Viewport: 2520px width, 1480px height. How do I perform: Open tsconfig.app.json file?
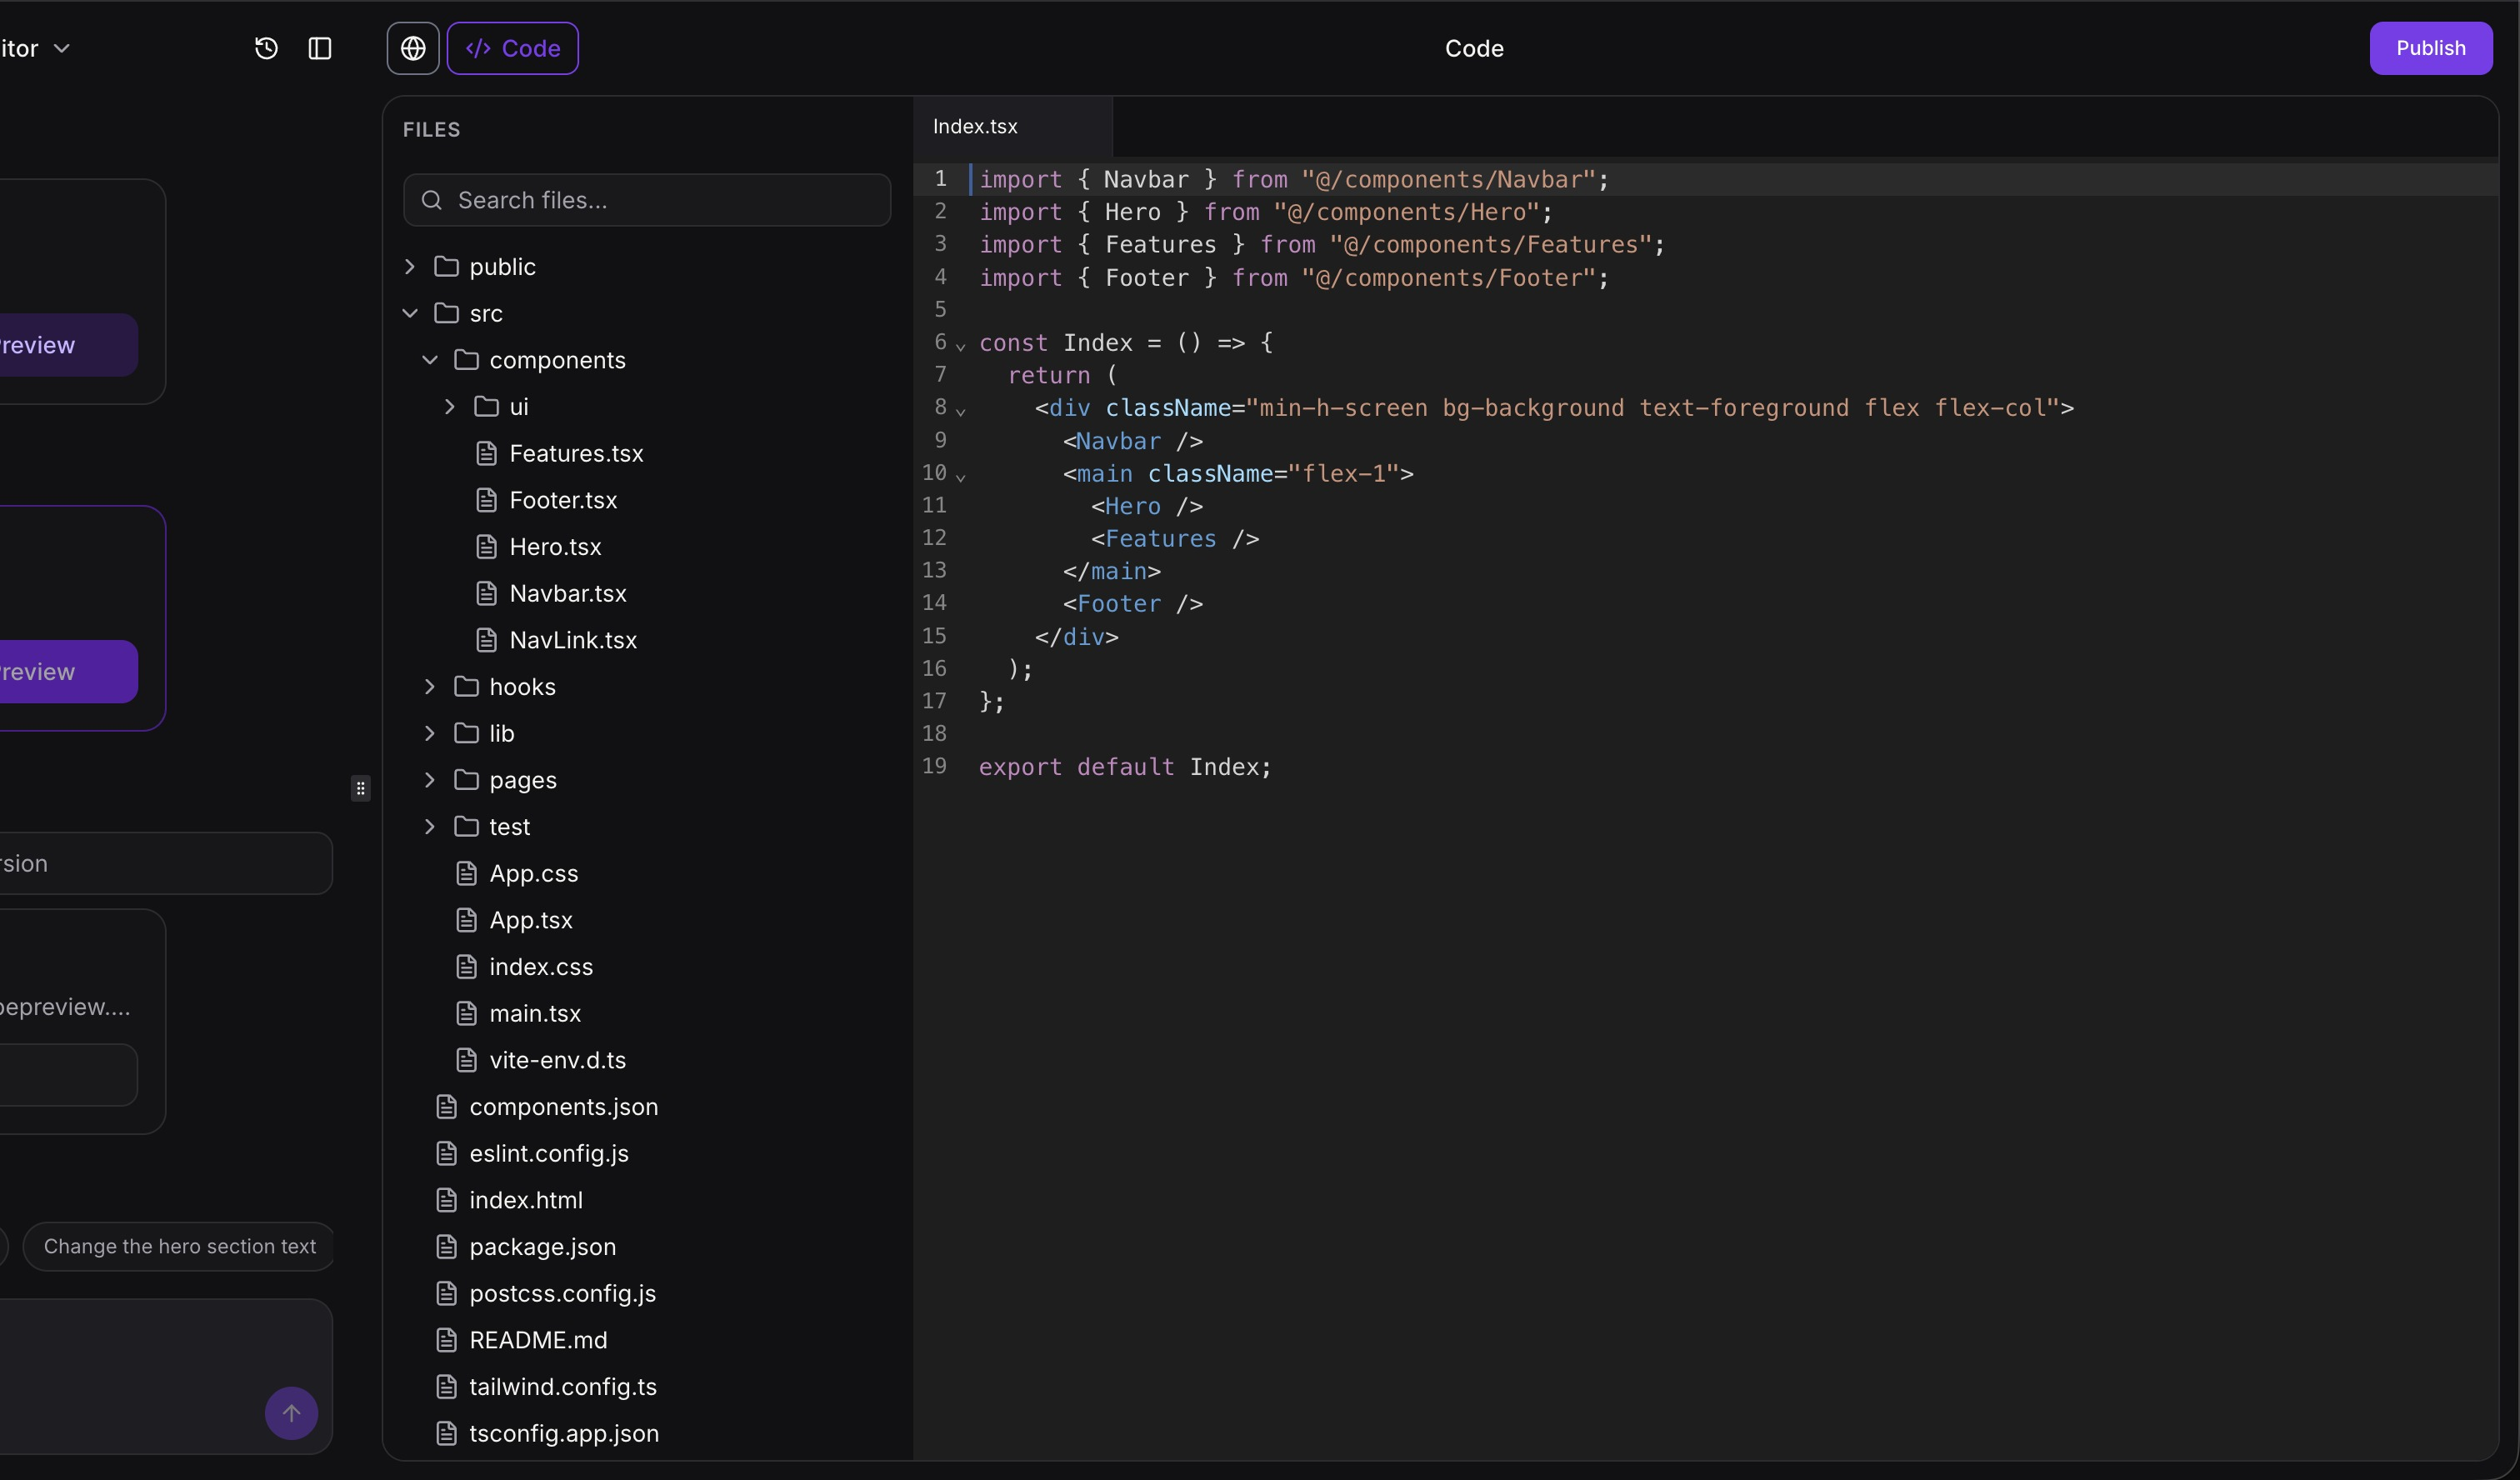pos(564,1433)
